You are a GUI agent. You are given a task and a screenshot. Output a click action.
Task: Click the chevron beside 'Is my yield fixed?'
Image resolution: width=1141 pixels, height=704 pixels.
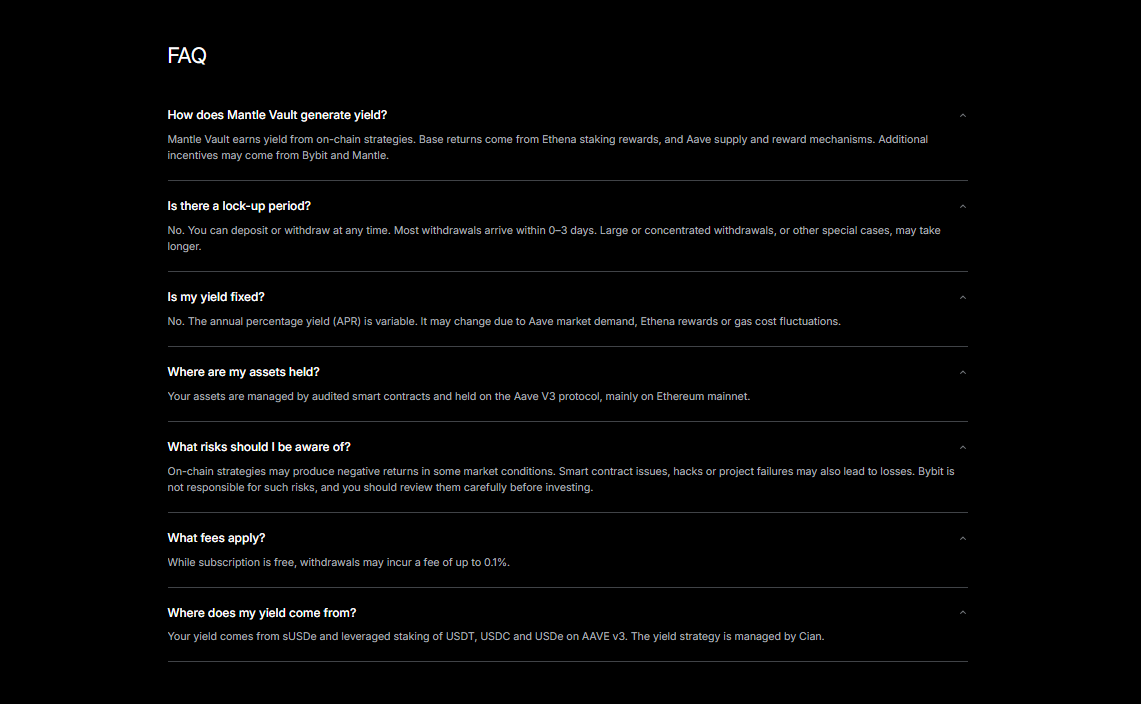point(962,298)
